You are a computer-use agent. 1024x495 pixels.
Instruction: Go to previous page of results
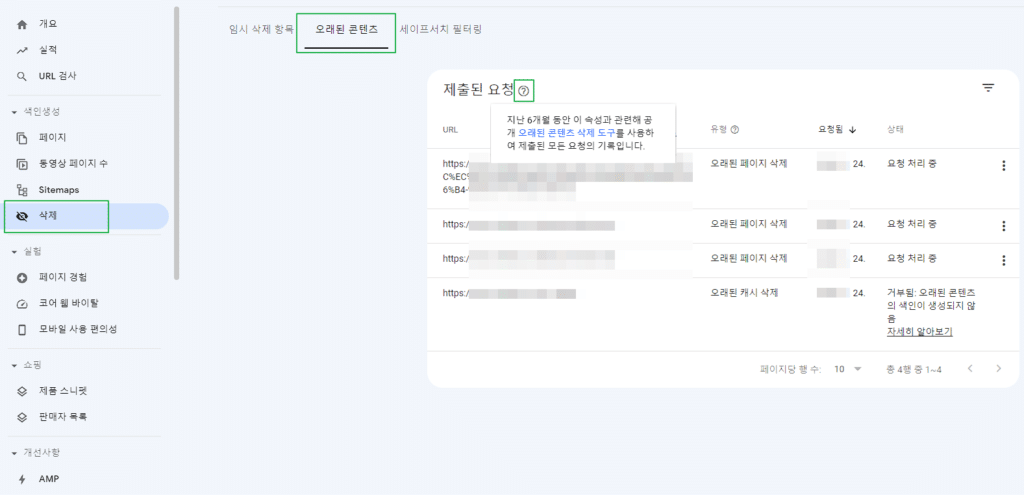tap(970, 369)
